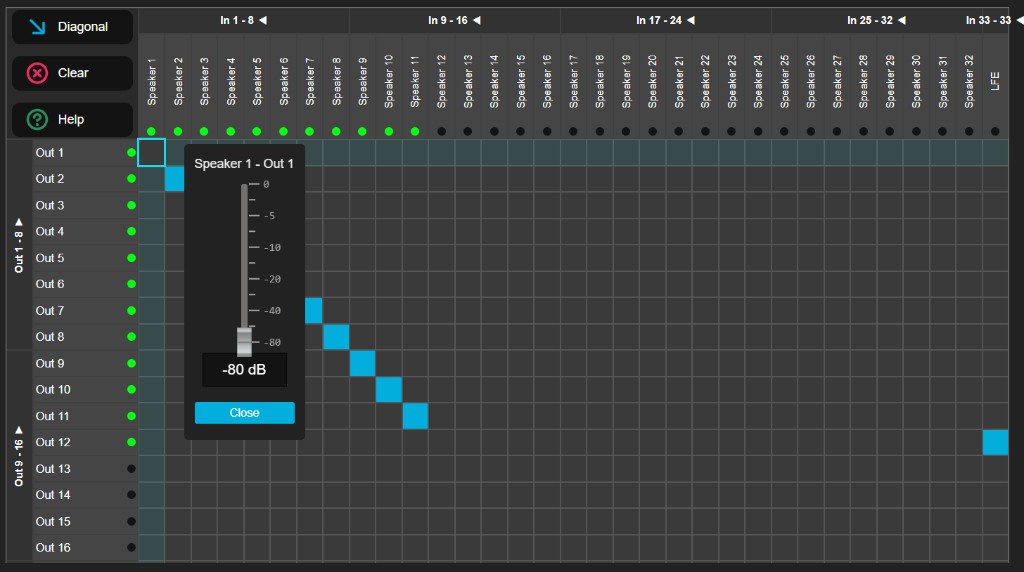Viewport: 1024px width, 572px height.
Task: Select the Speaker 16 column header
Action: (x=547, y=82)
